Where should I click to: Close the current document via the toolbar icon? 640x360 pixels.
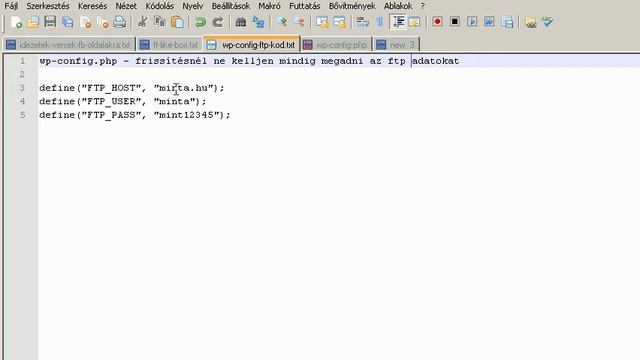pos(85,22)
